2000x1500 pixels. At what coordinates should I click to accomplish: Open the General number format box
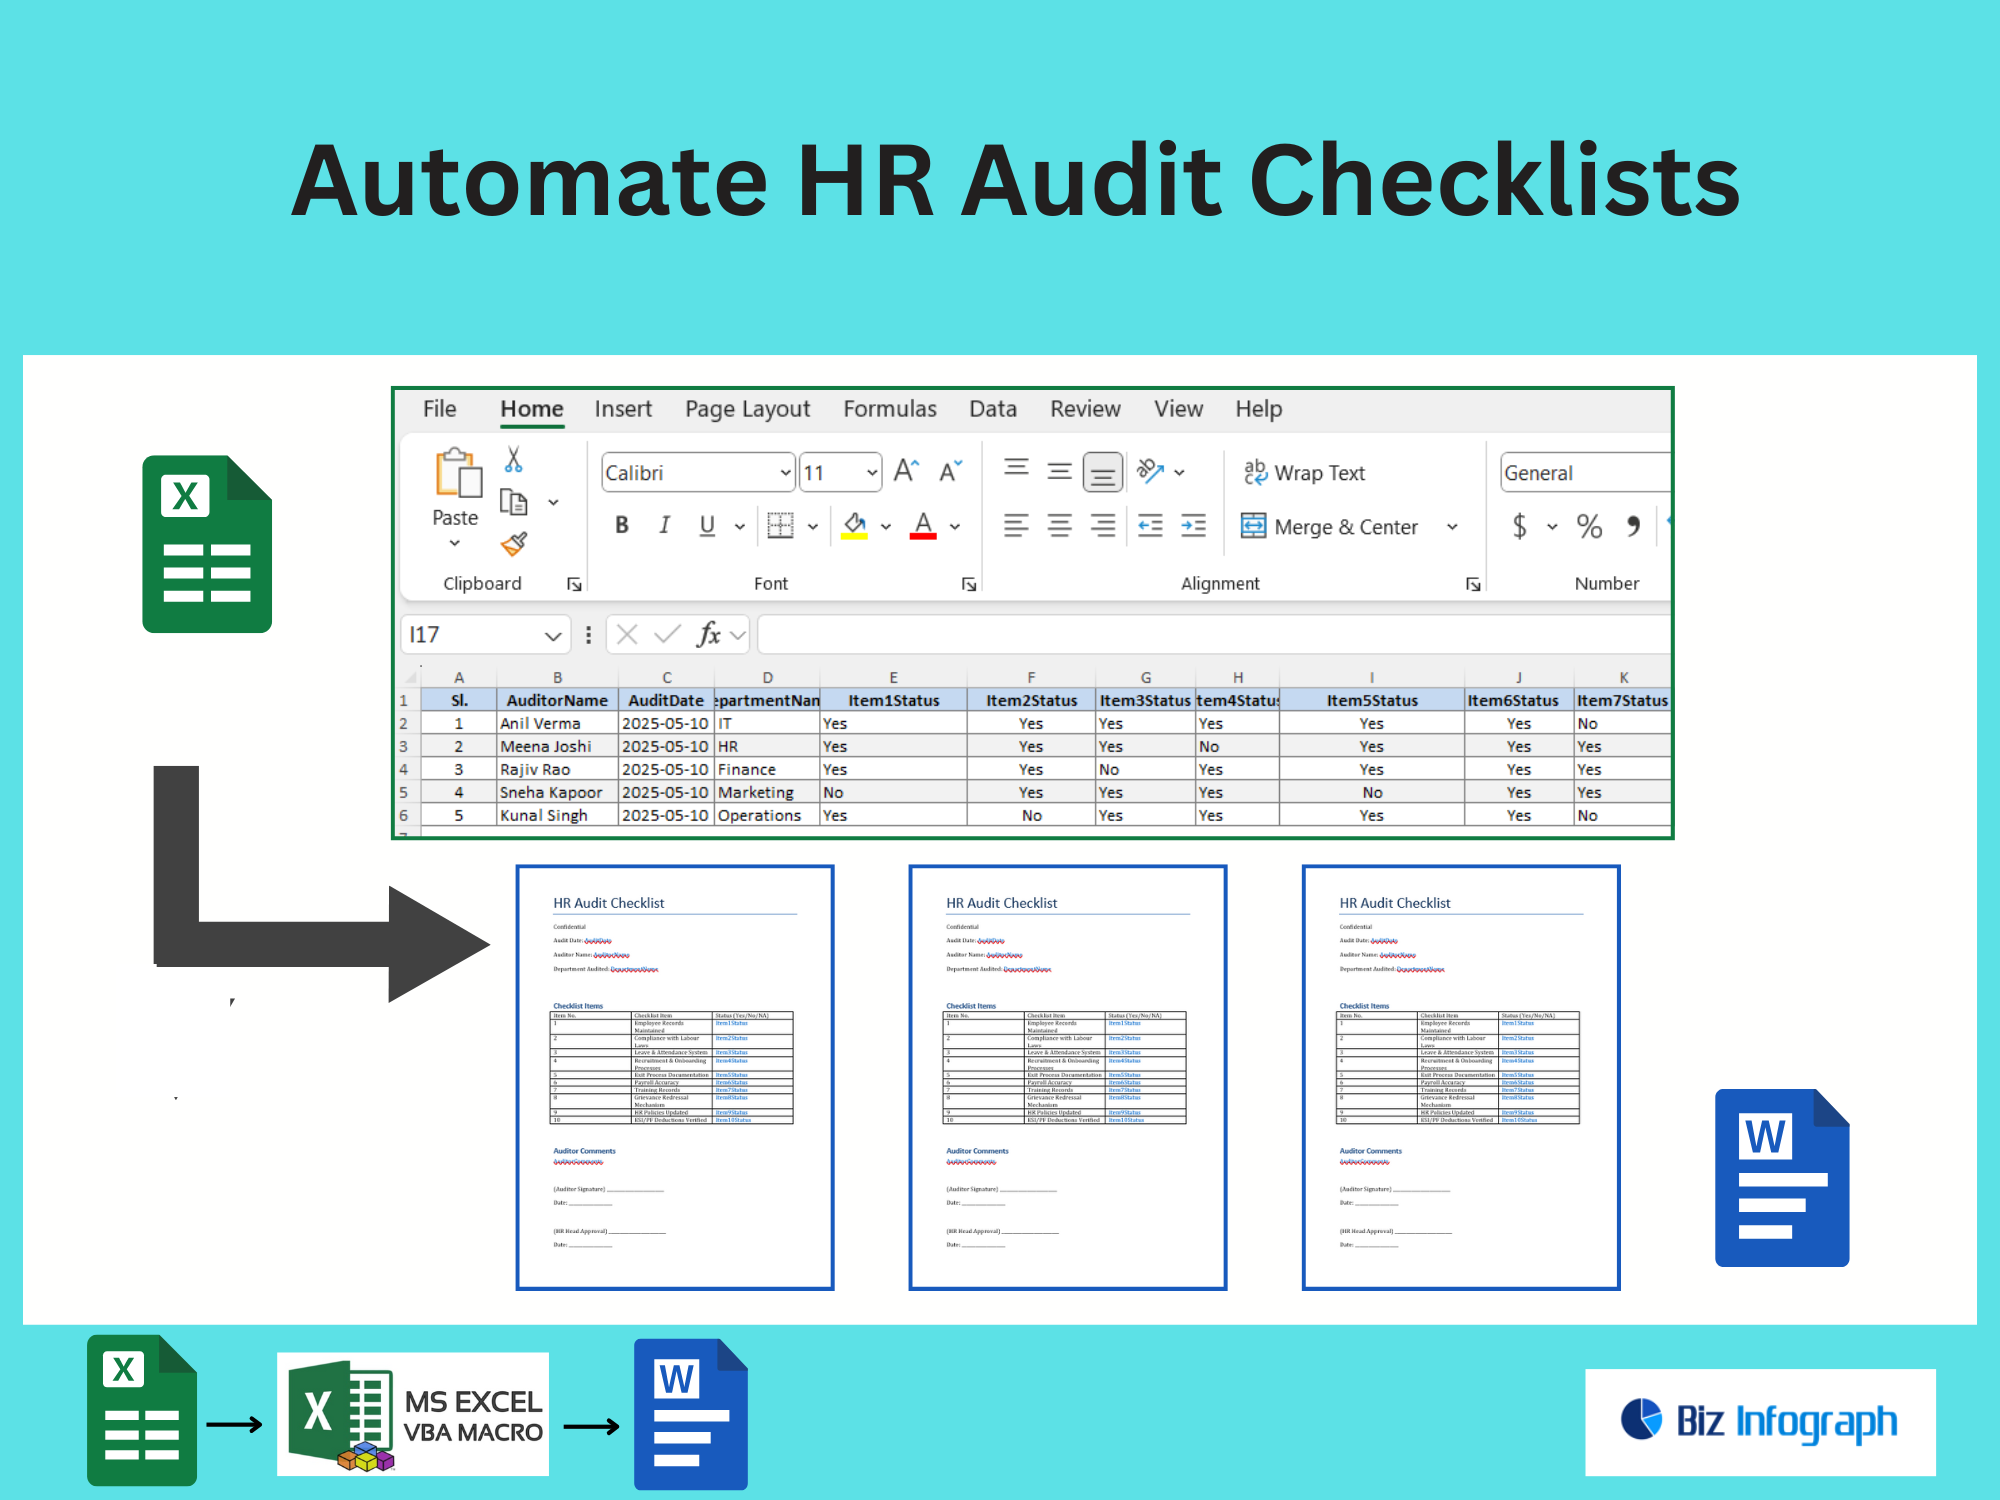point(1585,472)
